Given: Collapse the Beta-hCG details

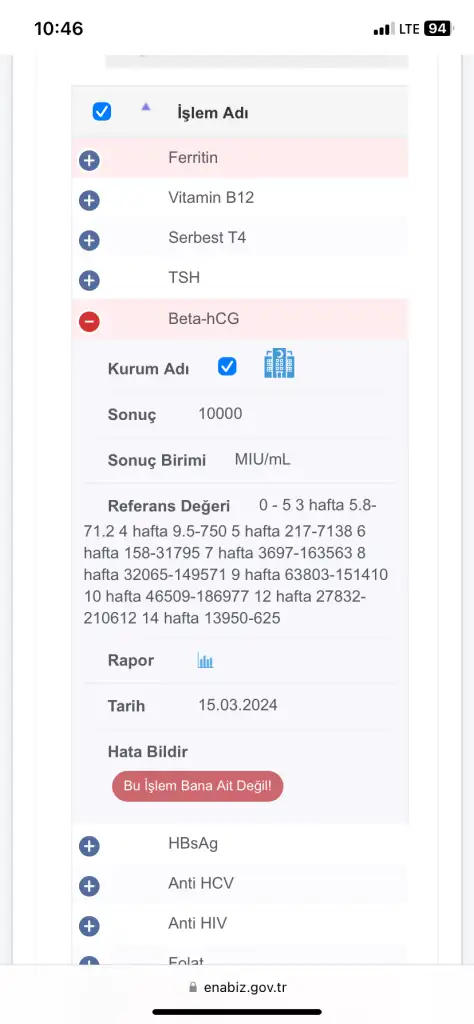Looking at the screenshot, I should click(89, 321).
